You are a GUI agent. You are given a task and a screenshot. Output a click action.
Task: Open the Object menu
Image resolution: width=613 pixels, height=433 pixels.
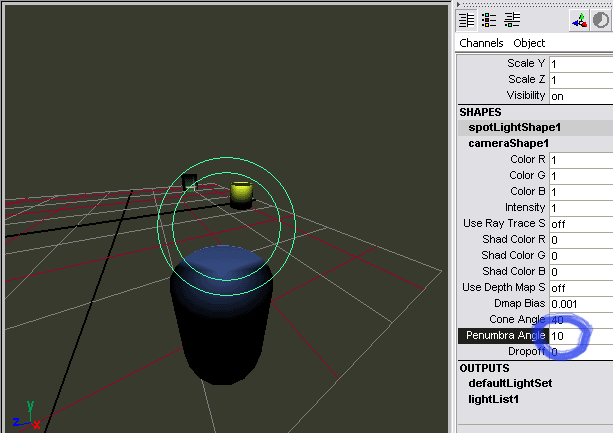(x=529, y=43)
